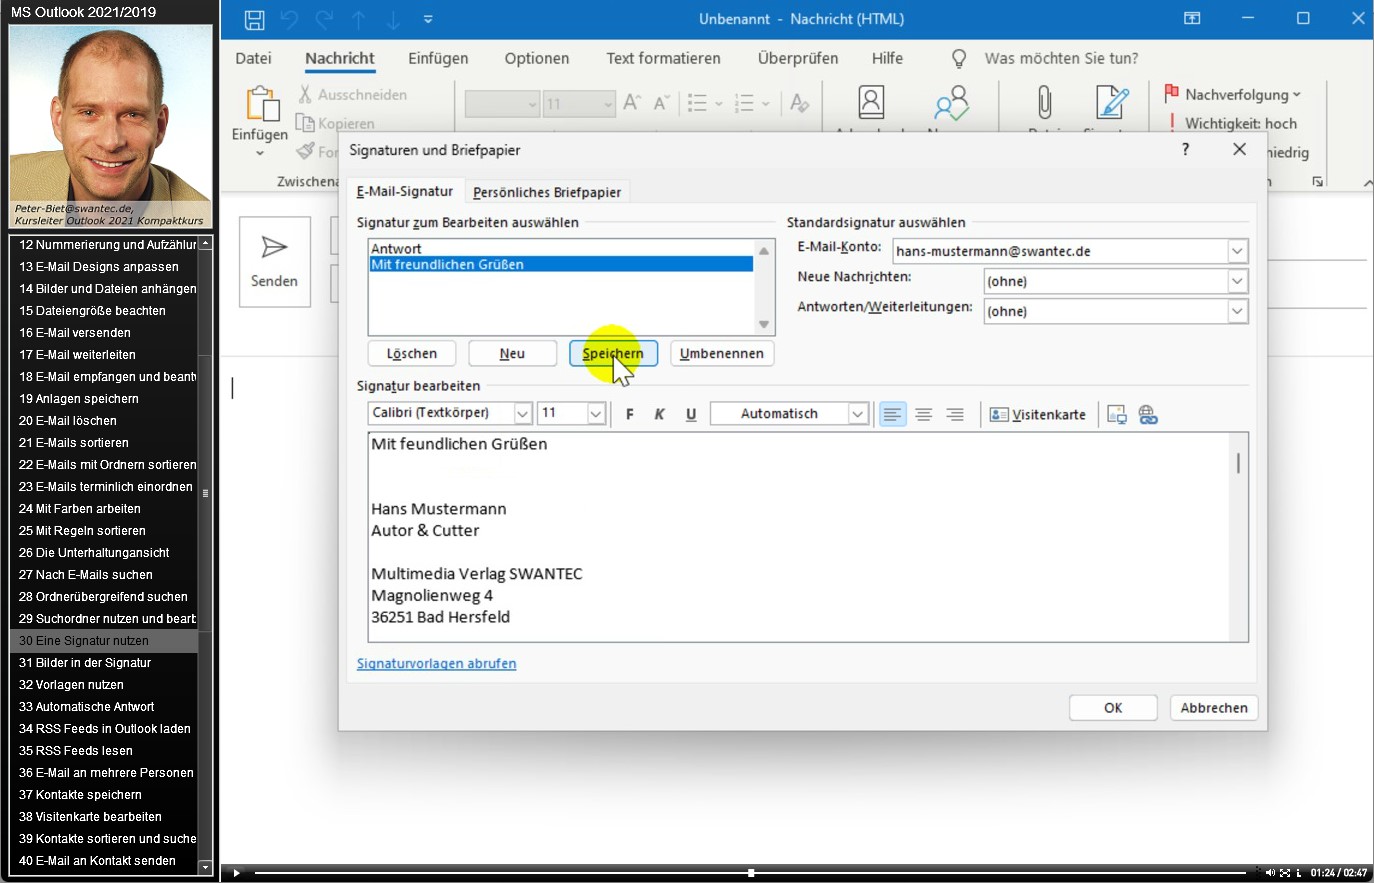Click the save icon in title bar

[x=254, y=19]
